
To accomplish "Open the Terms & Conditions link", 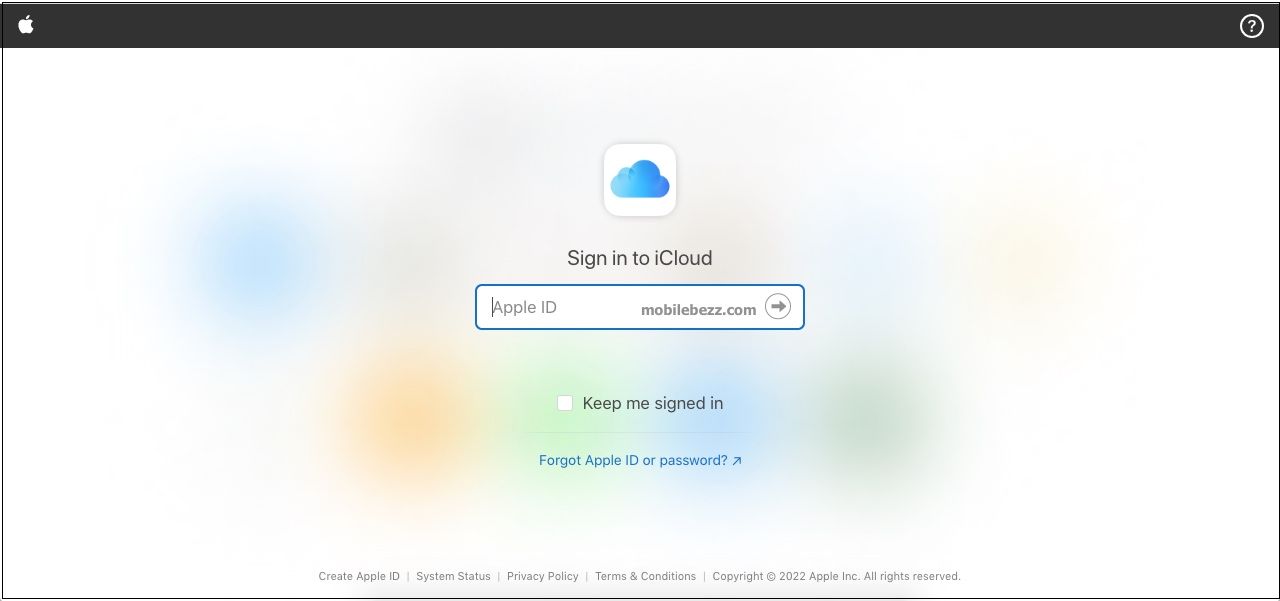I will [x=645, y=576].
